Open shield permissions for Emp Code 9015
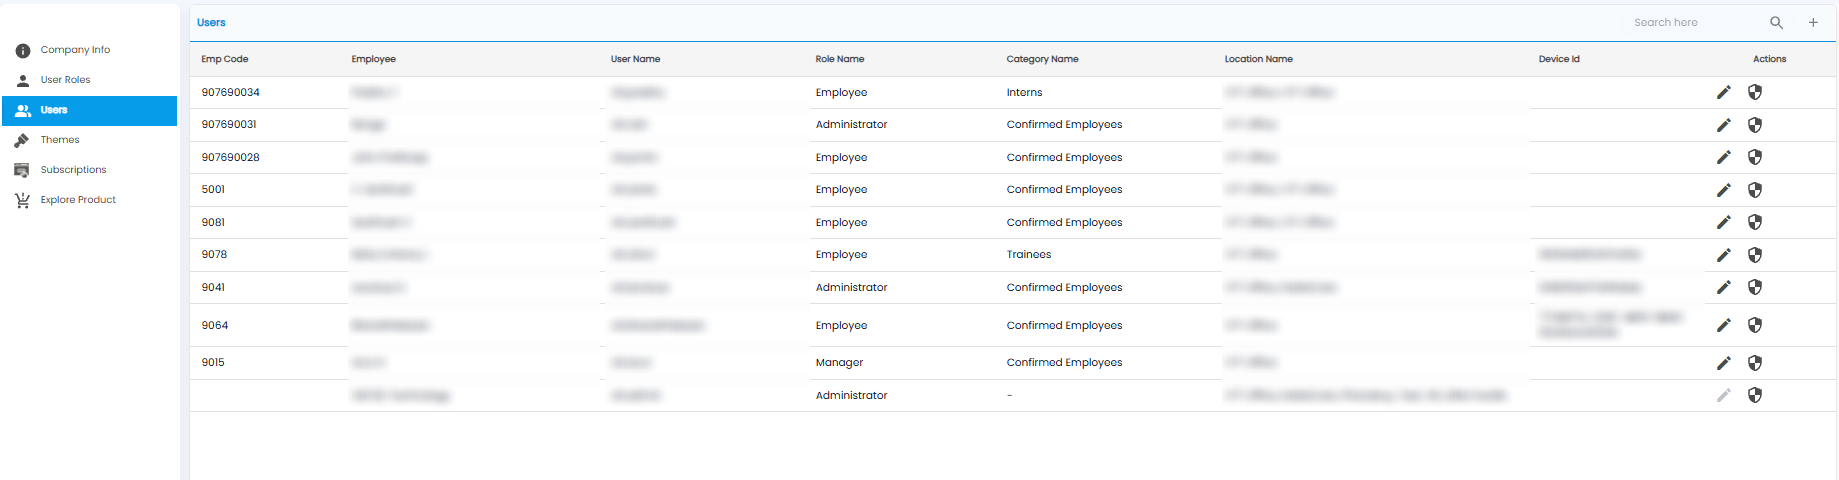Screen dimensions: 1839x480 [x=1754, y=363]
